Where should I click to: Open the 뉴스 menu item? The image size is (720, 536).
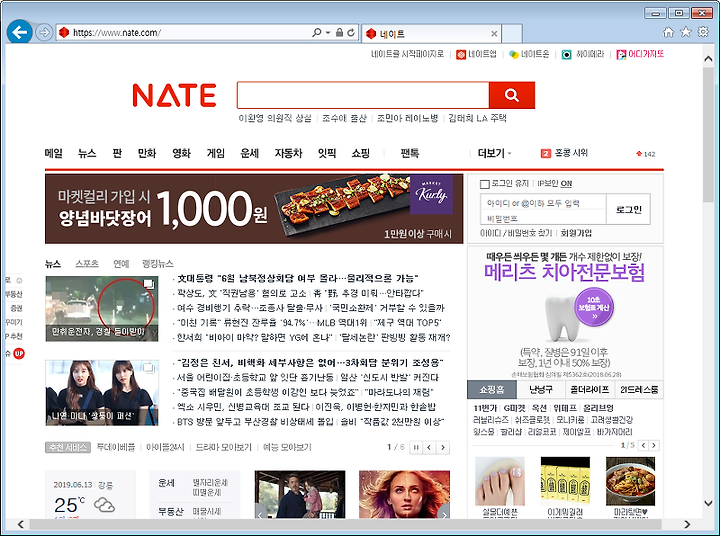pyautogui.click(x=87, y=153)
